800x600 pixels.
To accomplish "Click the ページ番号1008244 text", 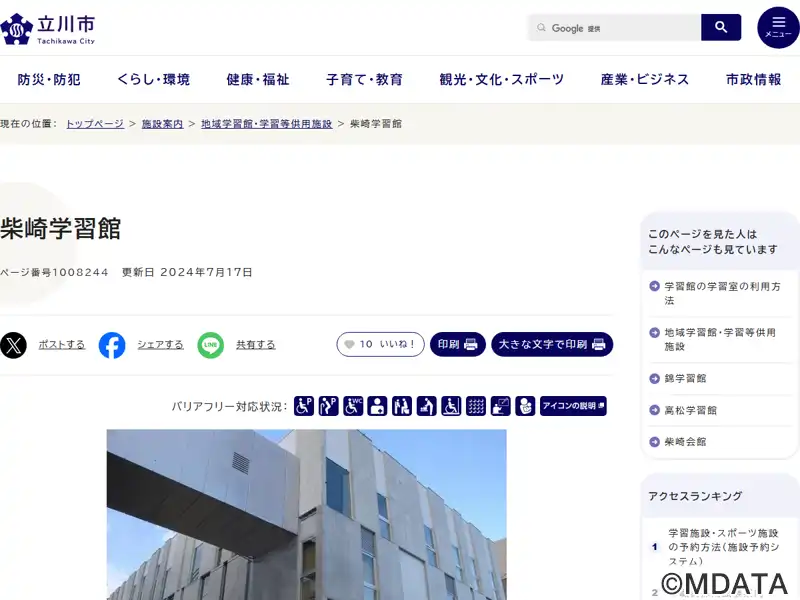I will 54,272.
